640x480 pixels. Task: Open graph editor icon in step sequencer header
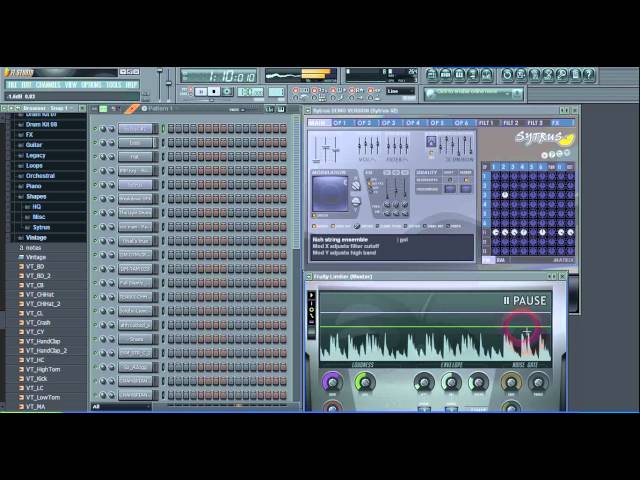click(x=269, y=109)
